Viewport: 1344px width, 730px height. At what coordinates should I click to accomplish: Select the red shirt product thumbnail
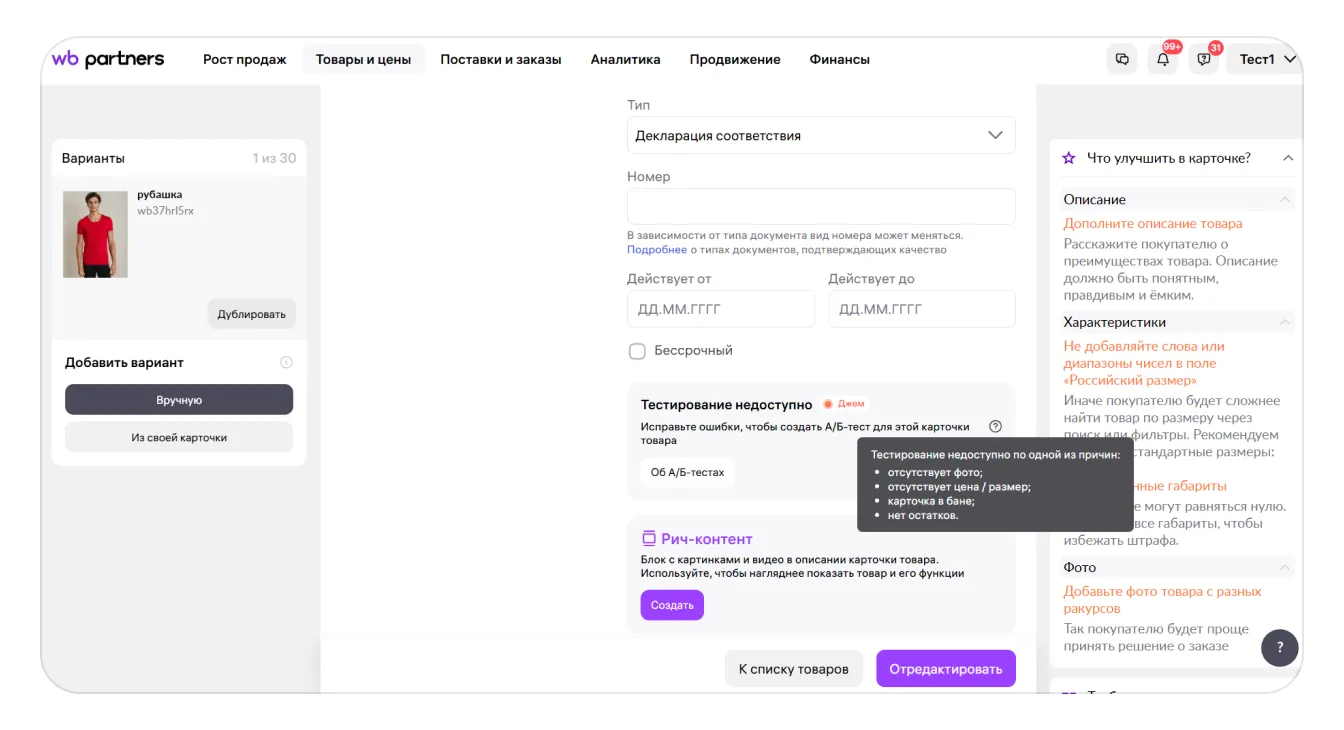point(95,234)
